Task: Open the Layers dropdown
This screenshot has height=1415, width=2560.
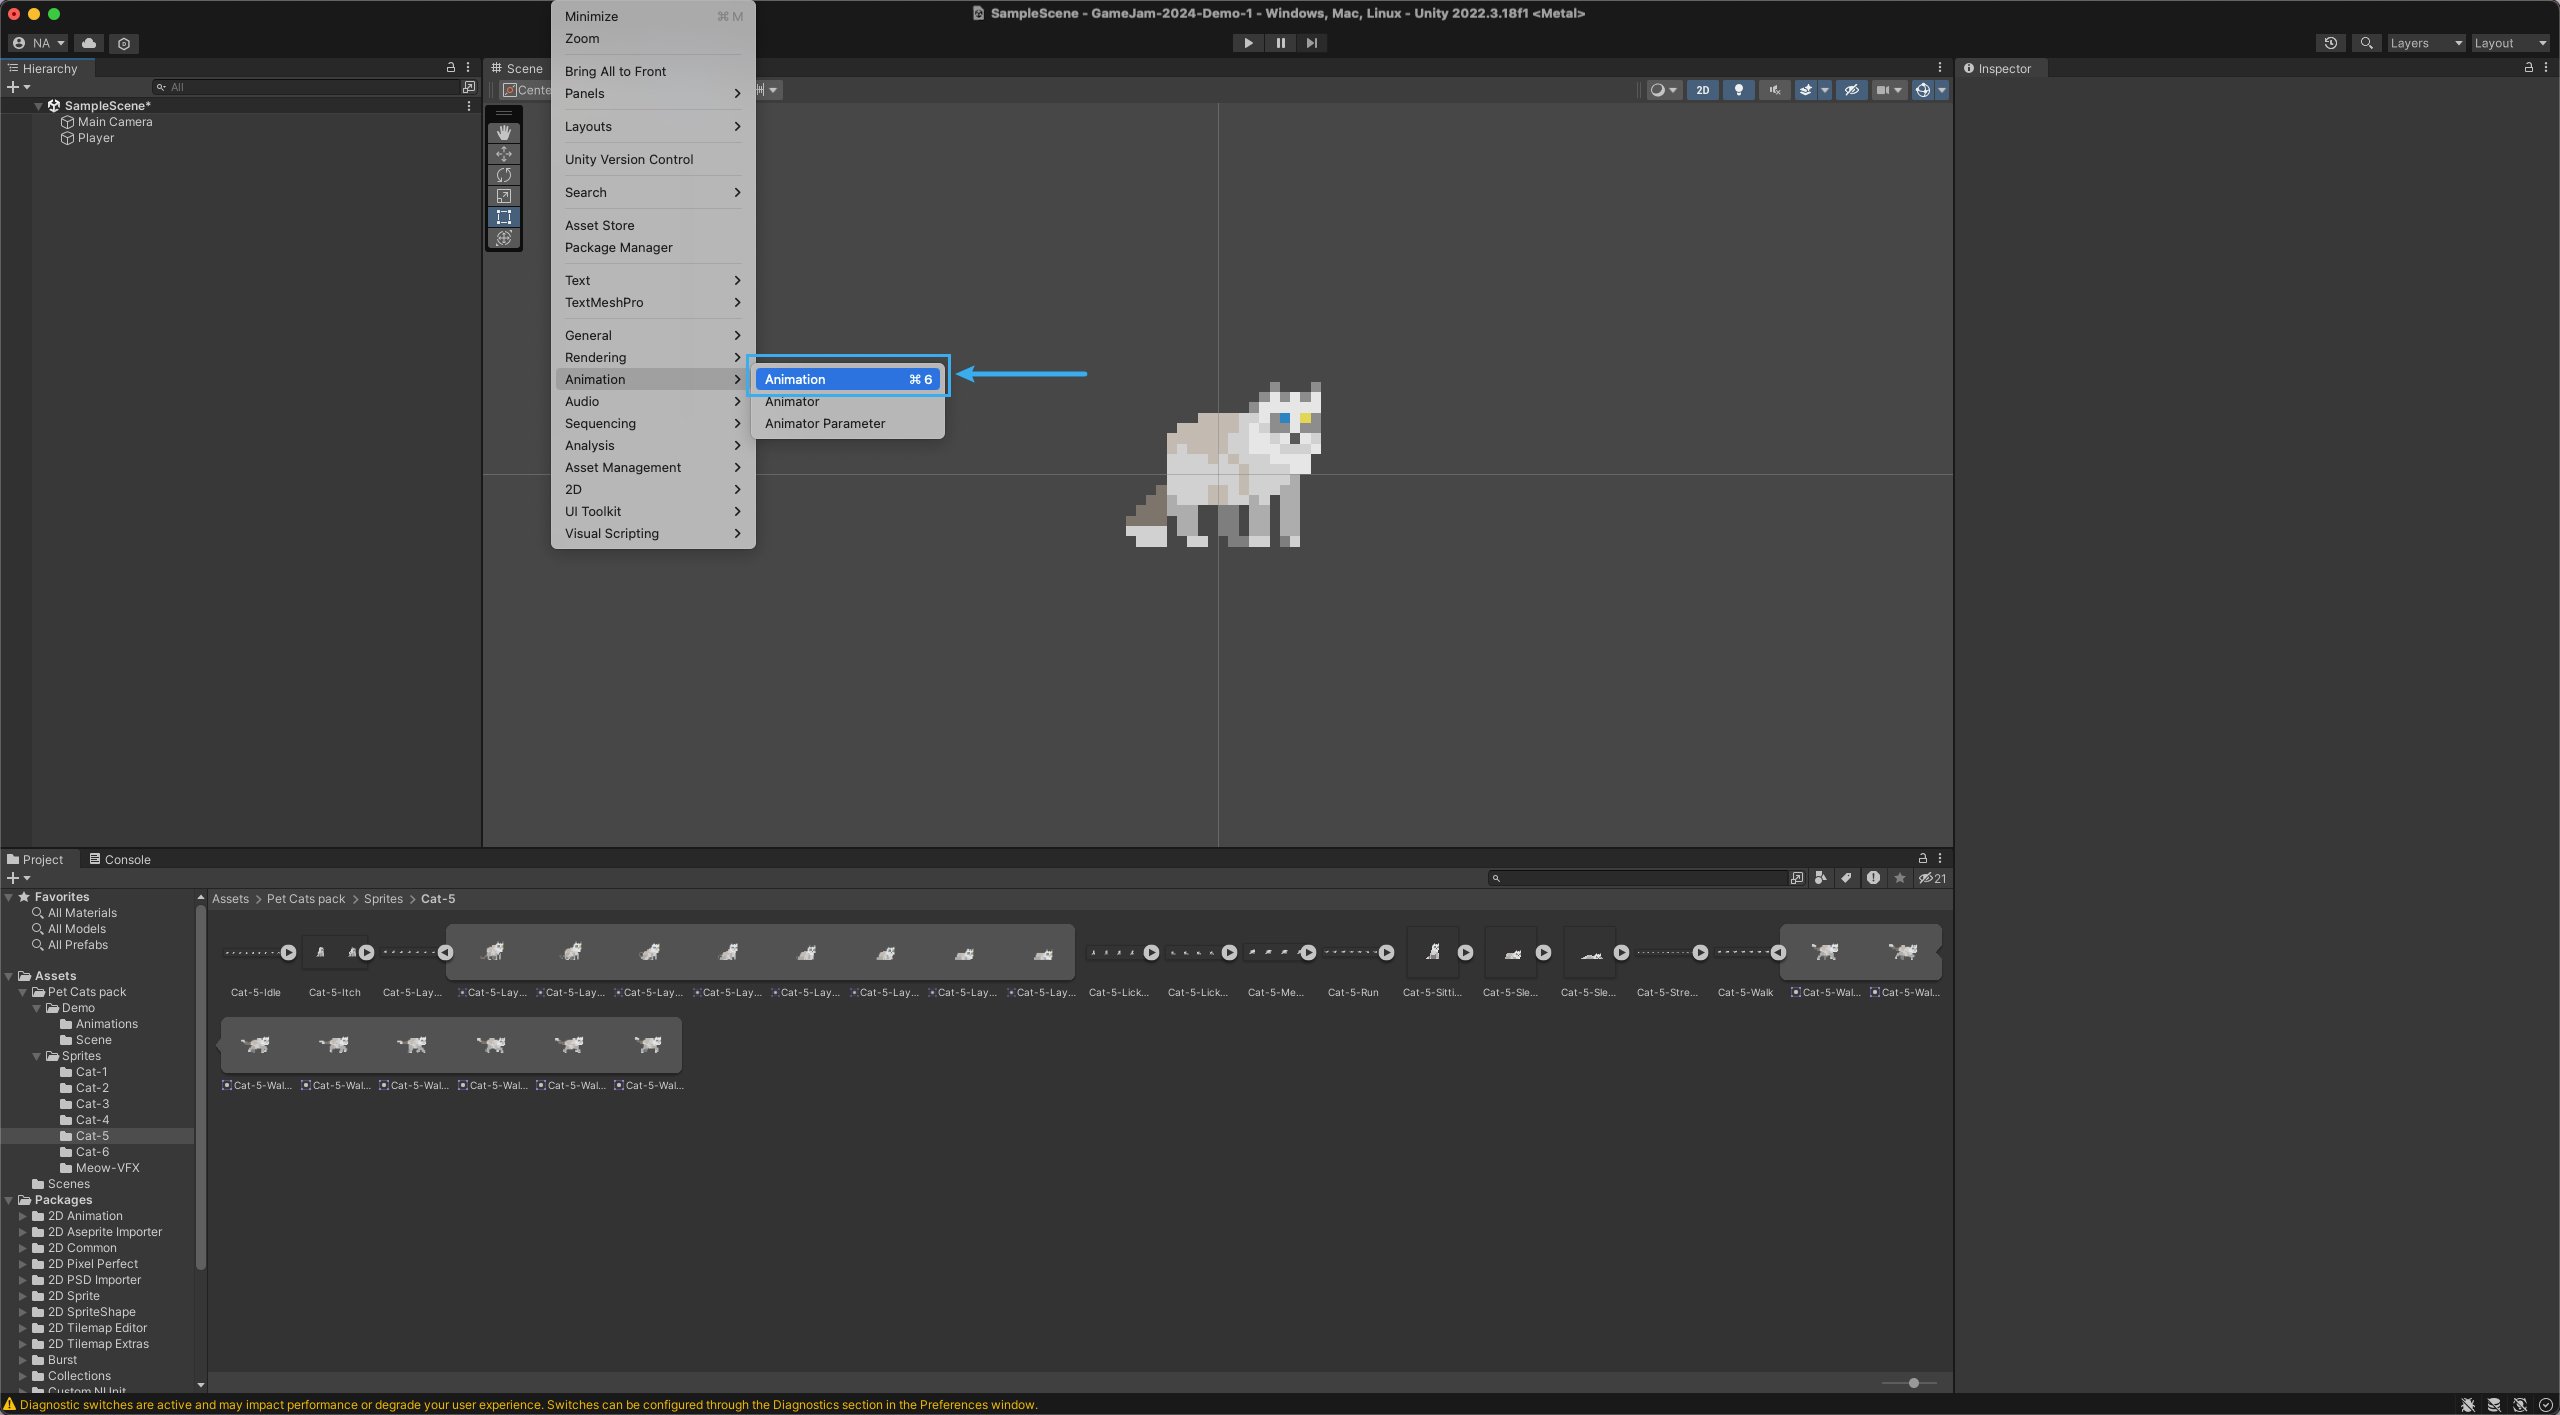Action: (2425, 43)
